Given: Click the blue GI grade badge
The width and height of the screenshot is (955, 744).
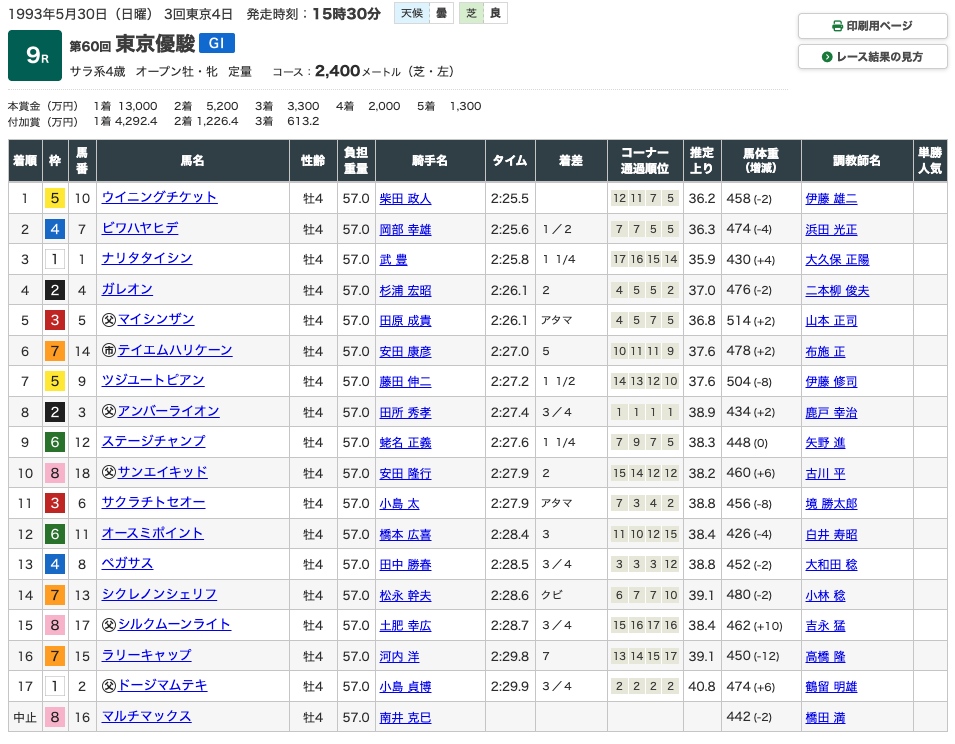Looking at the screenshot, I should 217,43.
